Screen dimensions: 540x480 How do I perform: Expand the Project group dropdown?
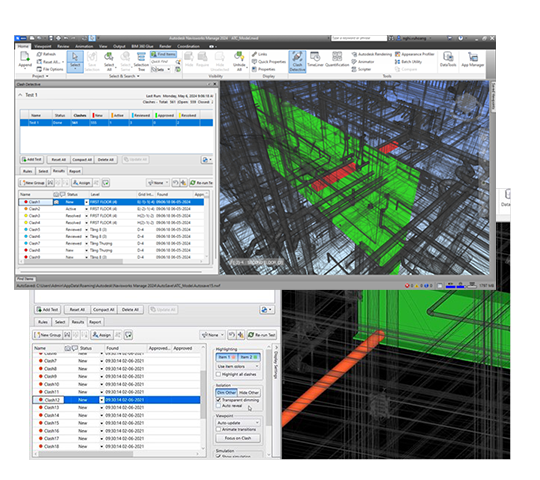(40, 76)
